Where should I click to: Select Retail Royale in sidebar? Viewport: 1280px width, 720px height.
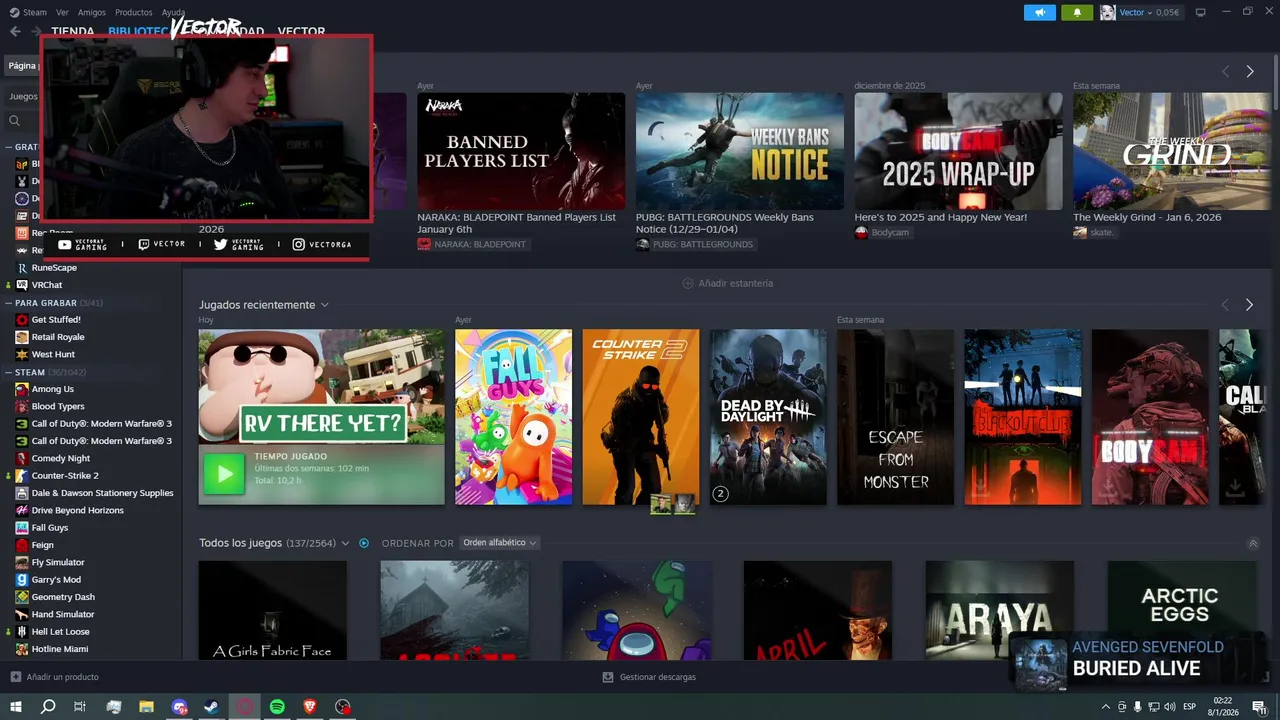coord(58,337)
